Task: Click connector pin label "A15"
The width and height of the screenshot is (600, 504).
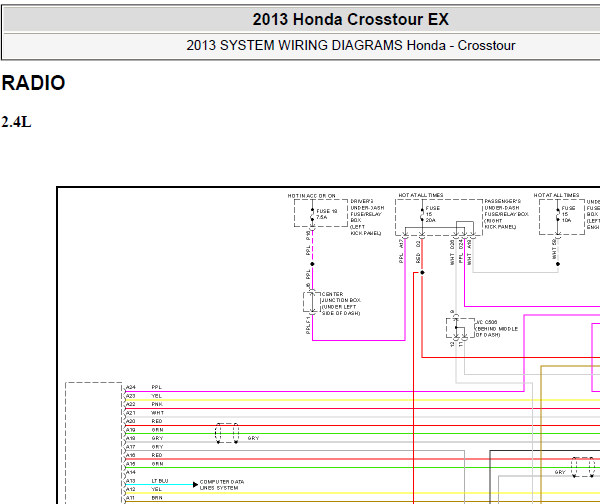Action: [131, 463]
